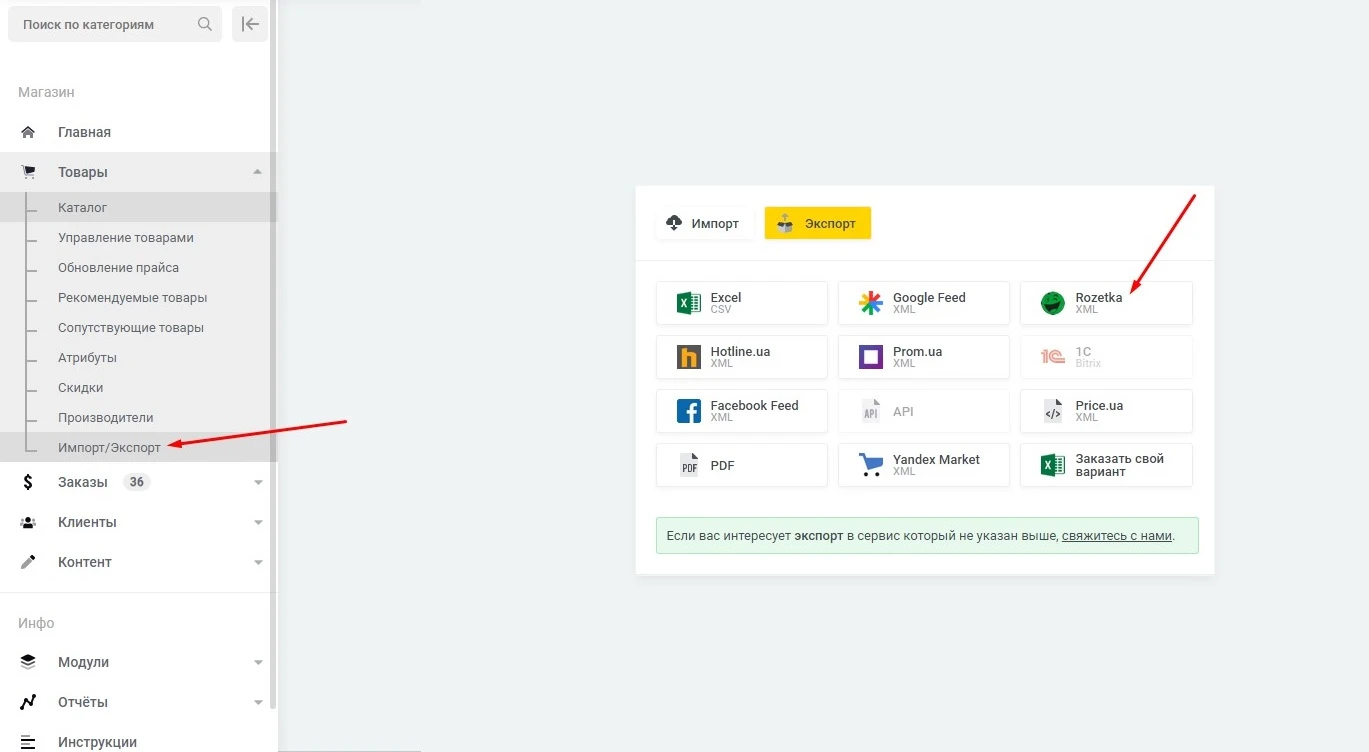Image resolution: width=1369 pixels, height=752 pixels.
Task: Open Импорт/Экспорт in the sidebar
Action: [109, 447]
